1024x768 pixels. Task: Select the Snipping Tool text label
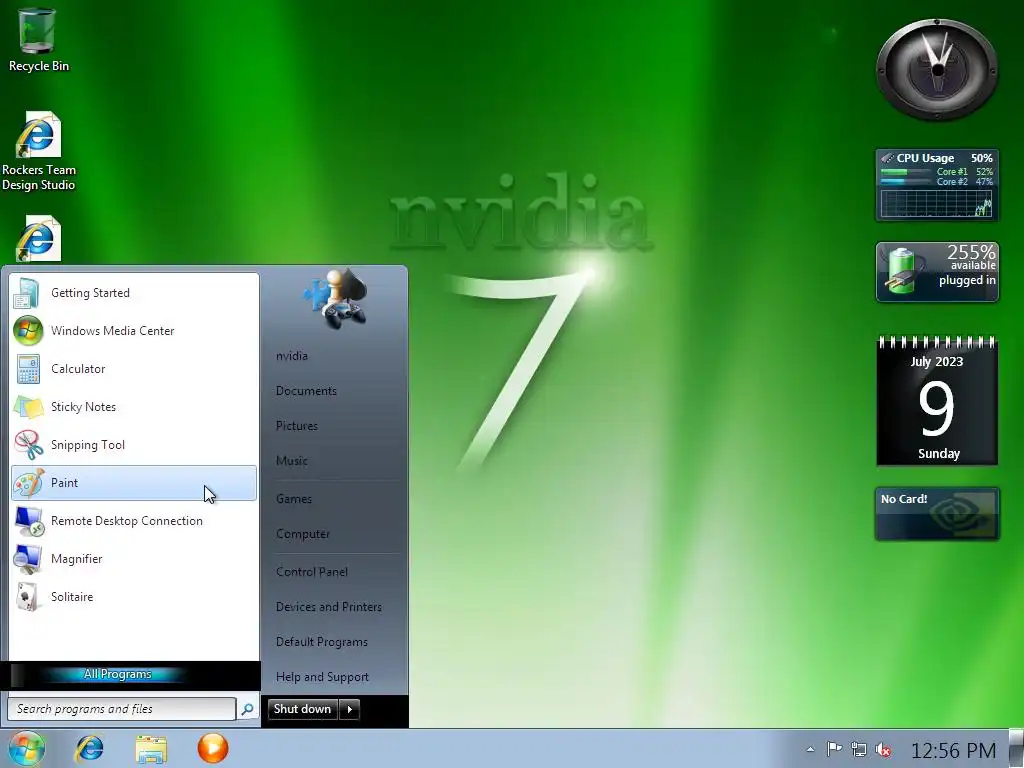88,445
